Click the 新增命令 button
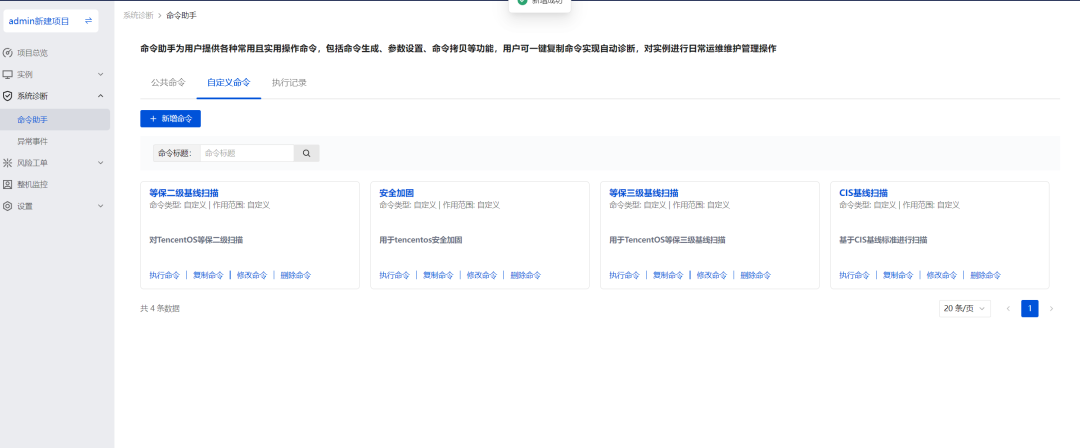Image resolution: width=1080 pixels, height=448 pixels. [x=170, y=118]
